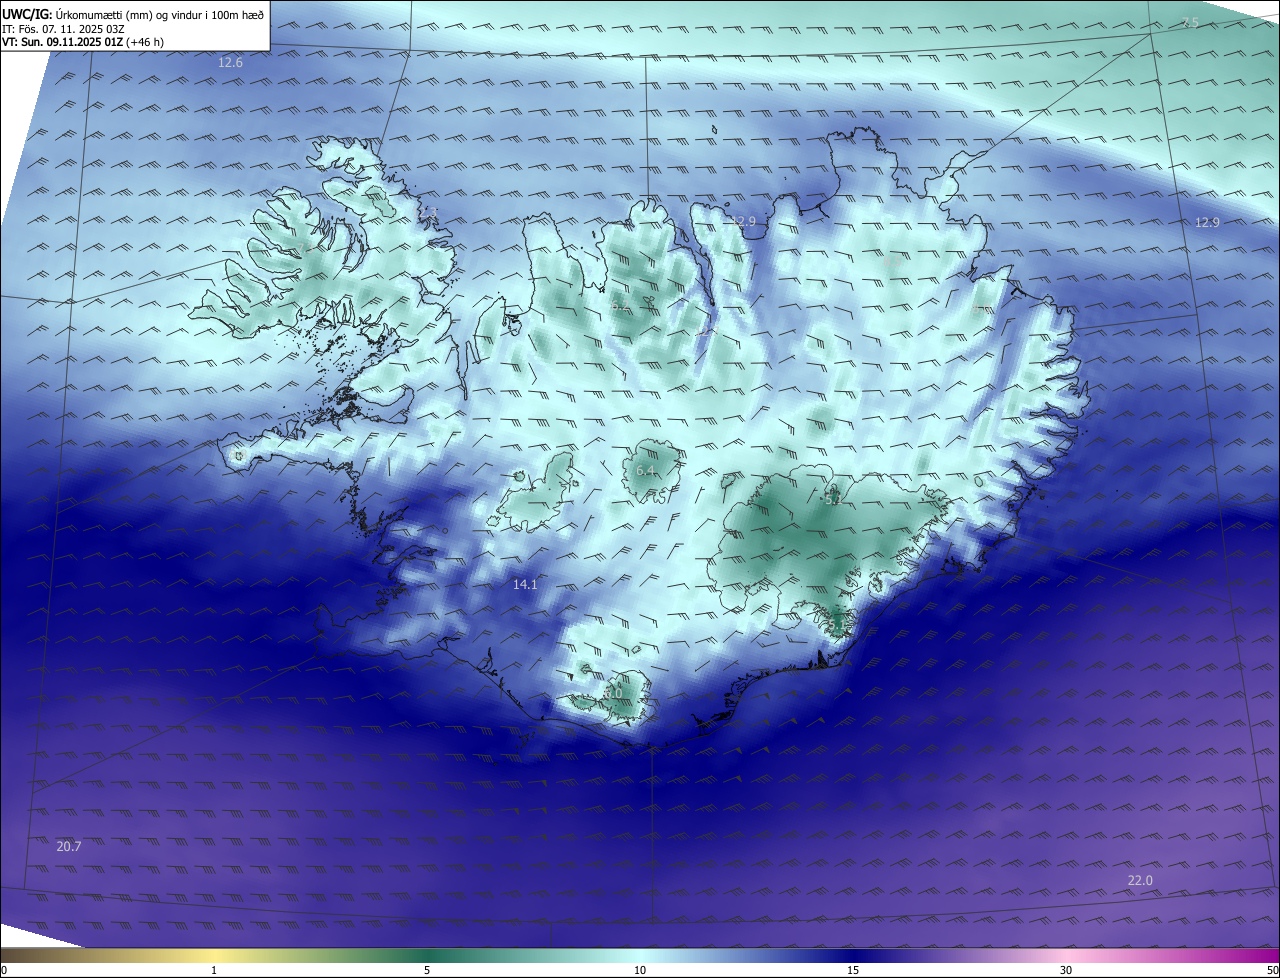The height and width of the screenshot is (978, 1280).
Task: Click tick label 5 on the color scale
Action: [x=427, y=970]
